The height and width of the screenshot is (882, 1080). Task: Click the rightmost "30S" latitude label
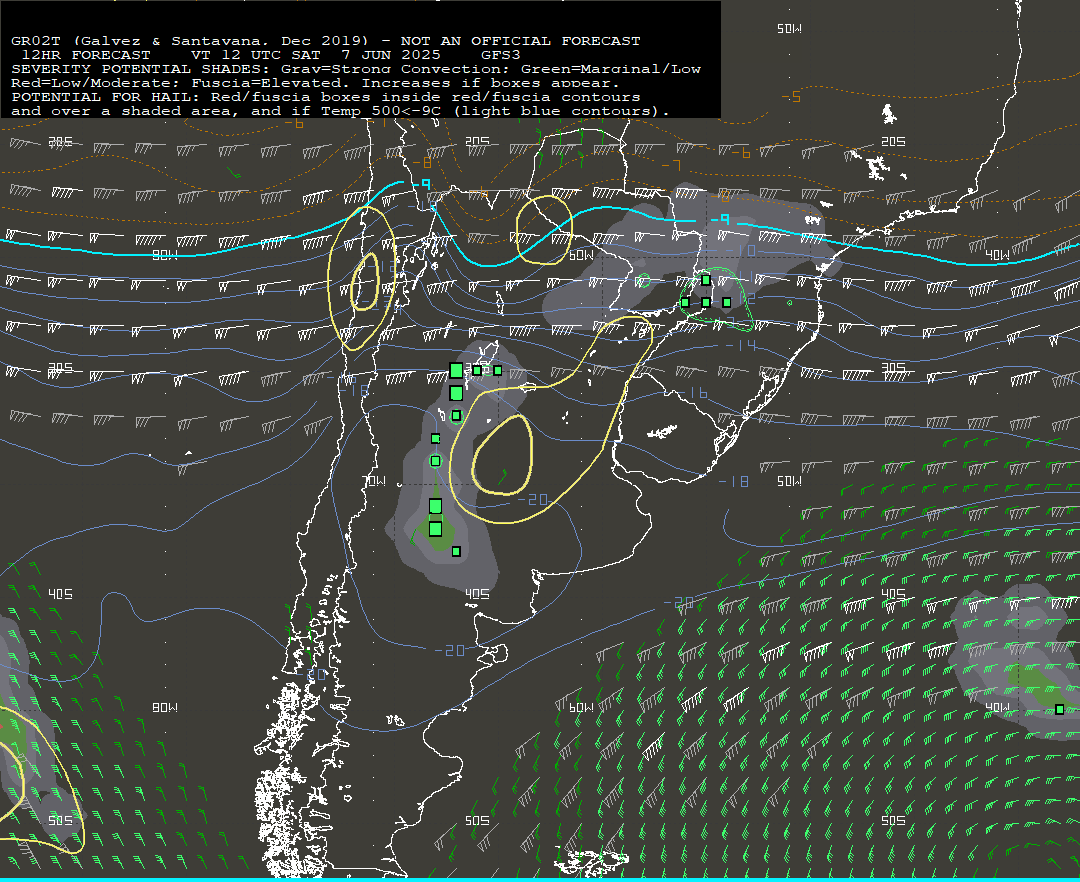(893, 368)
